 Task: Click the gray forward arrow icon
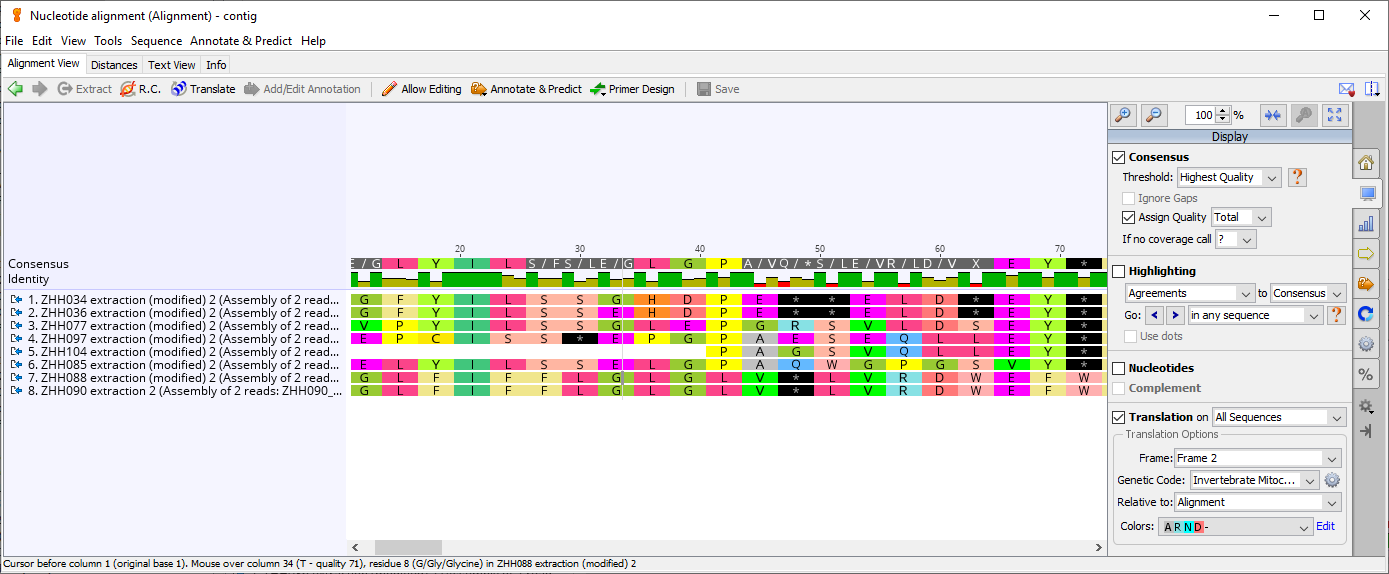pyautogui.click(x=40, y=89)
